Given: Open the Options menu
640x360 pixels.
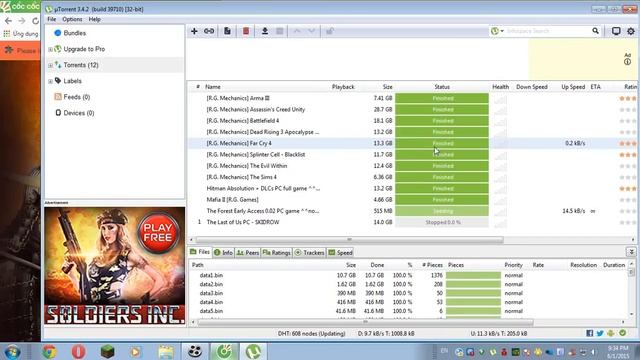Looking at the screenshot, I should [72, 19].
